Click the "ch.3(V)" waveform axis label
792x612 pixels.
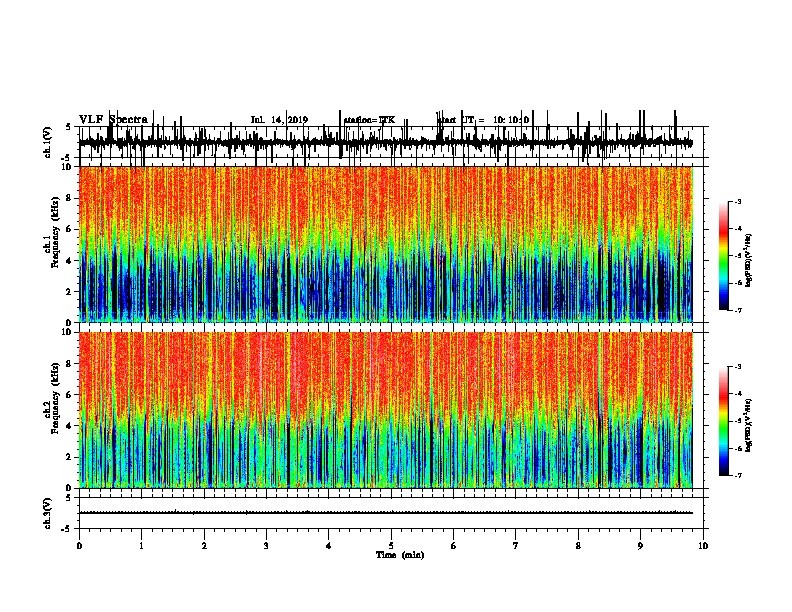coord(47,513)
